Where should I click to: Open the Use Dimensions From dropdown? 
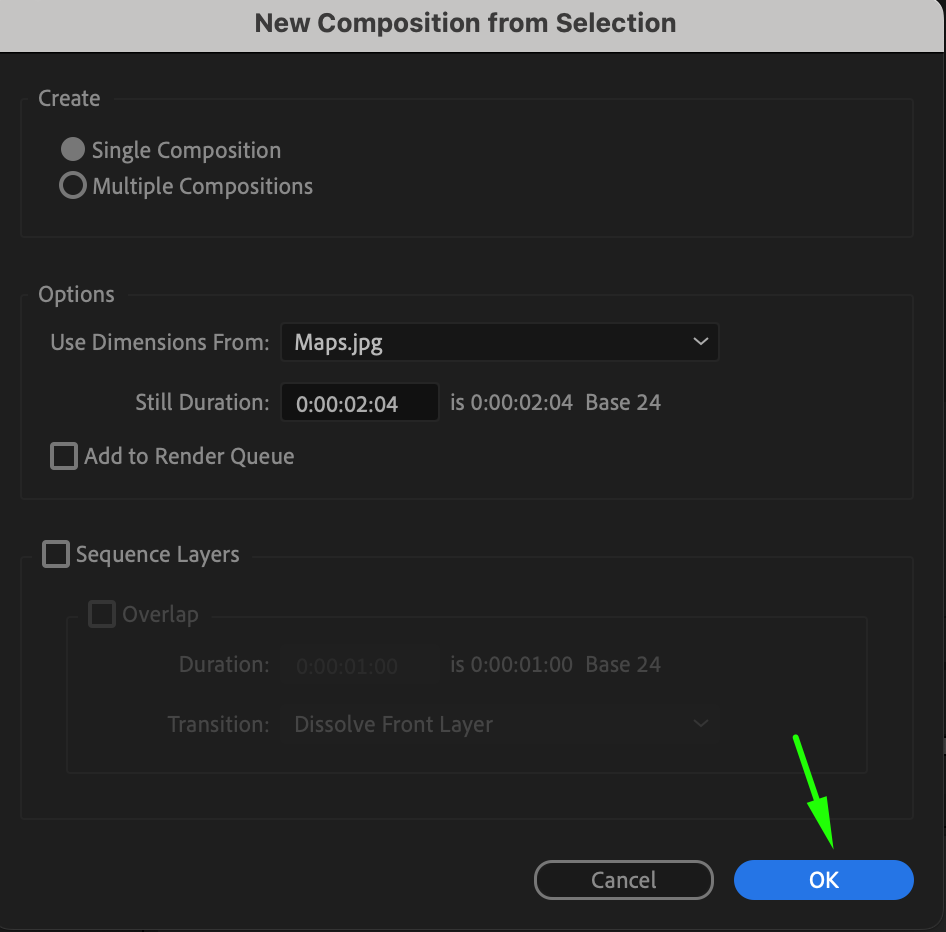[x=499, y=342]
